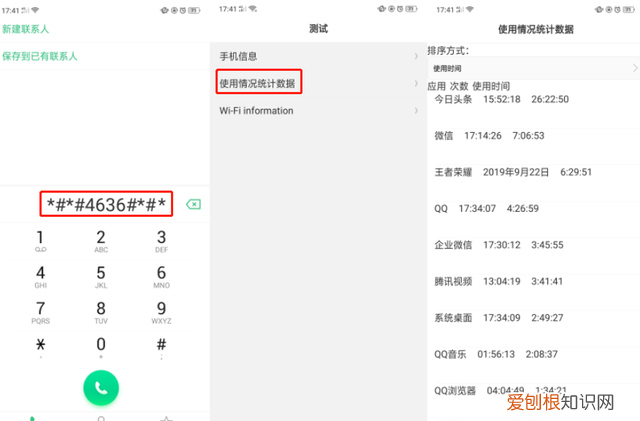
Task: Open 使用情况统计数据 menu entry
Action: (318, 83)
